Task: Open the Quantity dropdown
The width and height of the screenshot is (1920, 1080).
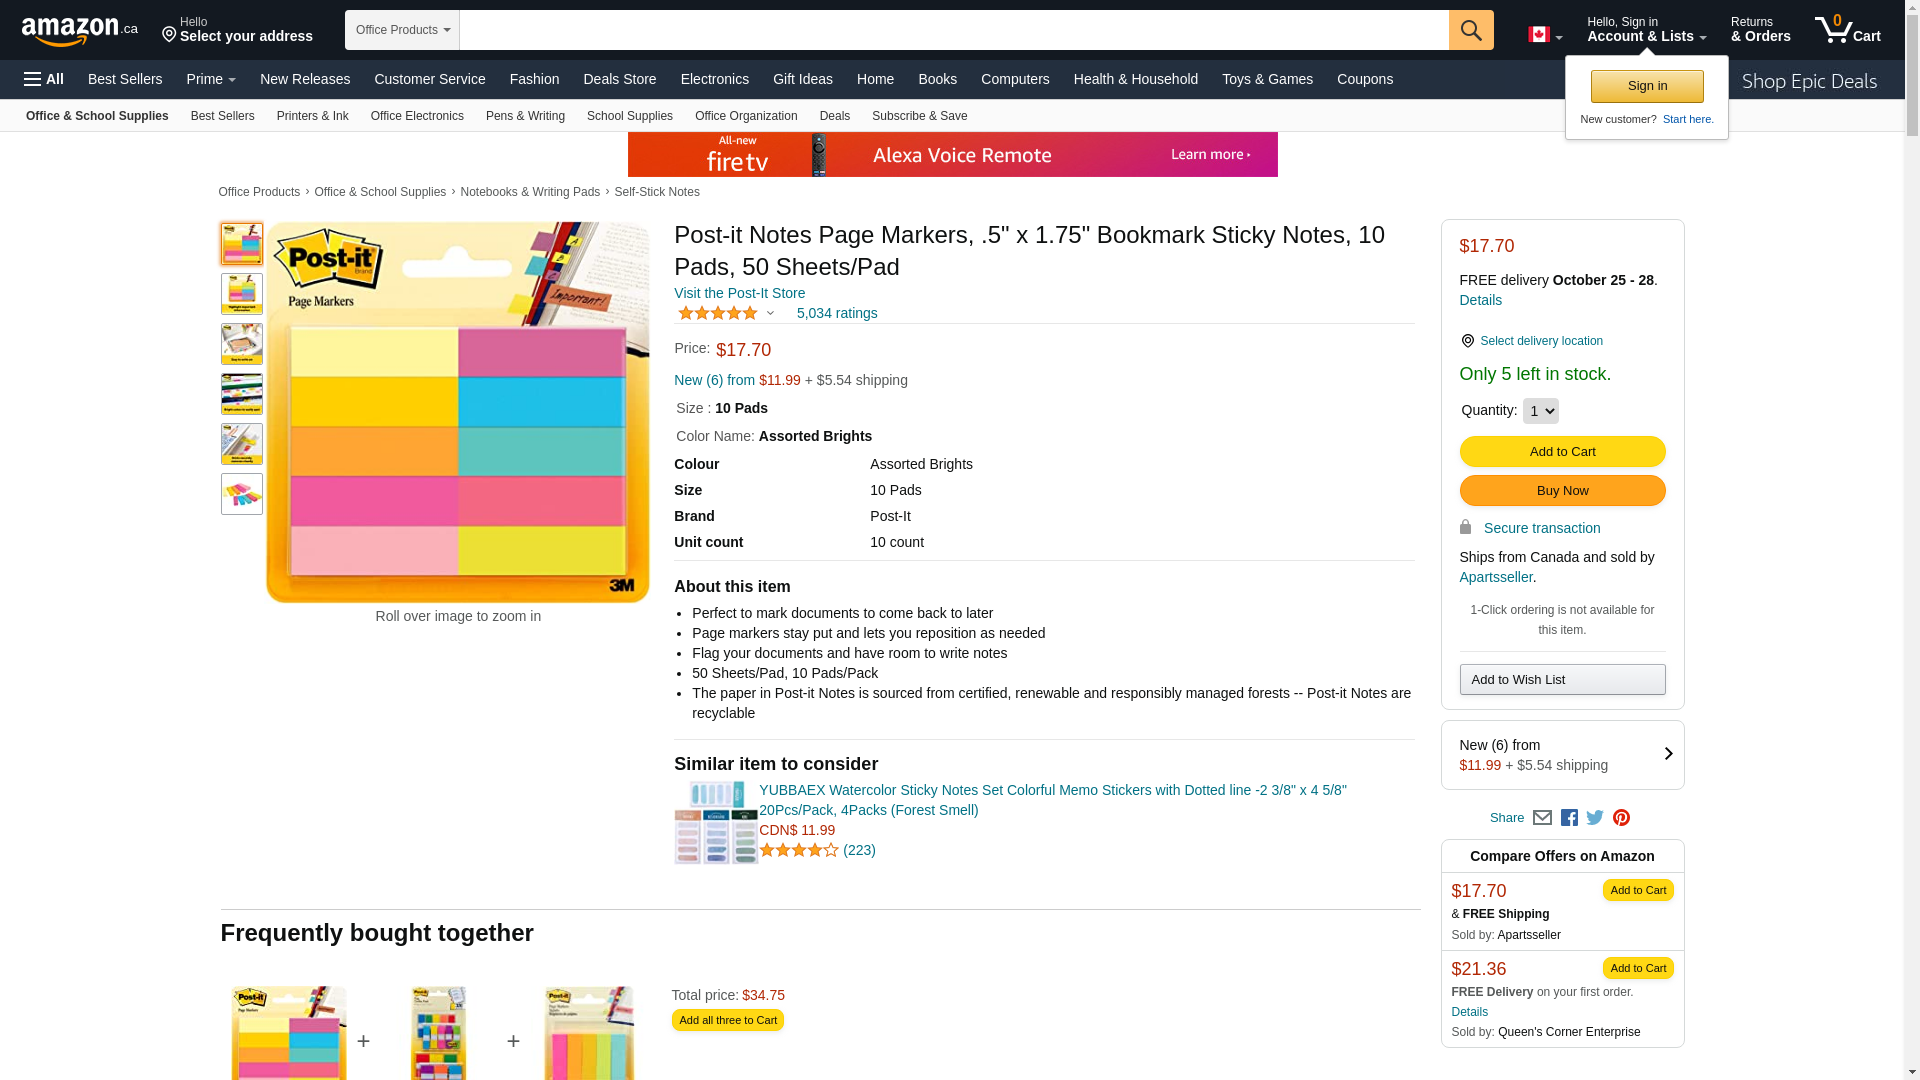Action: pyautogui.click(x=1540, y=411)
